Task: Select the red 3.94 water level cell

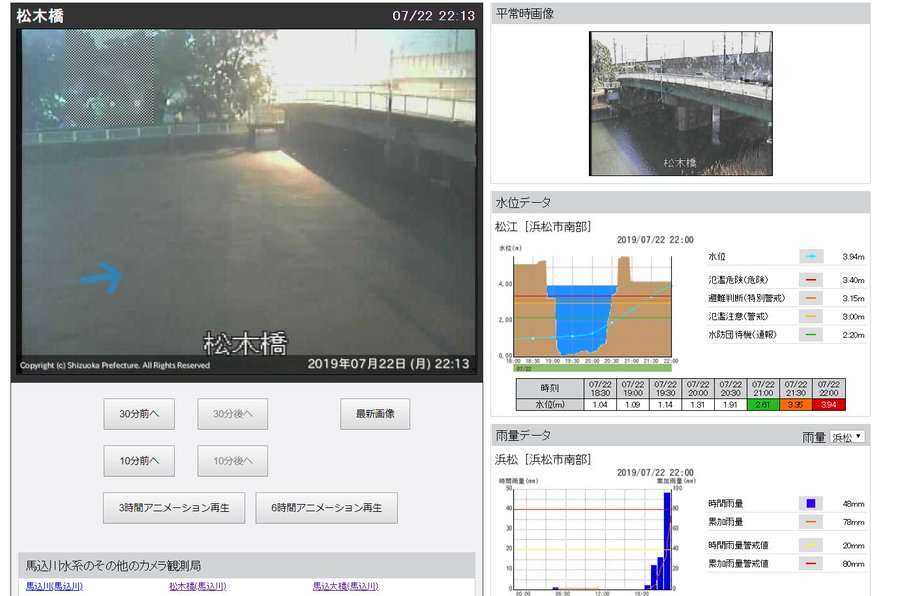Action: click(829, 405)
